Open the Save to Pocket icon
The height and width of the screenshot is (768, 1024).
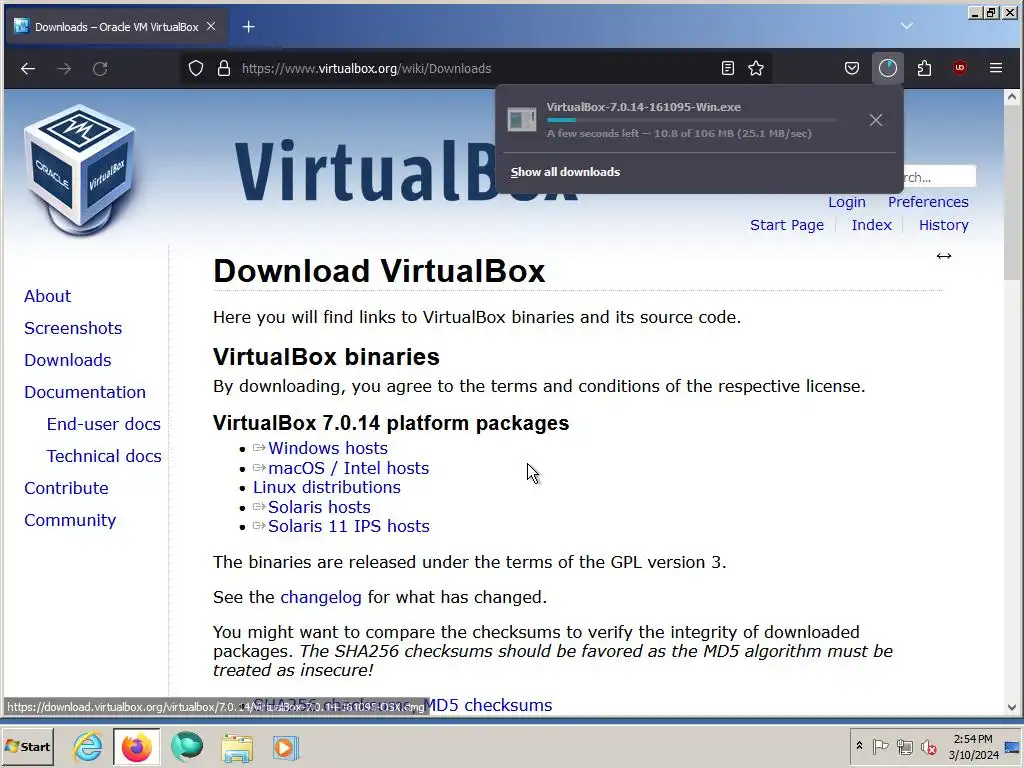(x=852, y=69)
